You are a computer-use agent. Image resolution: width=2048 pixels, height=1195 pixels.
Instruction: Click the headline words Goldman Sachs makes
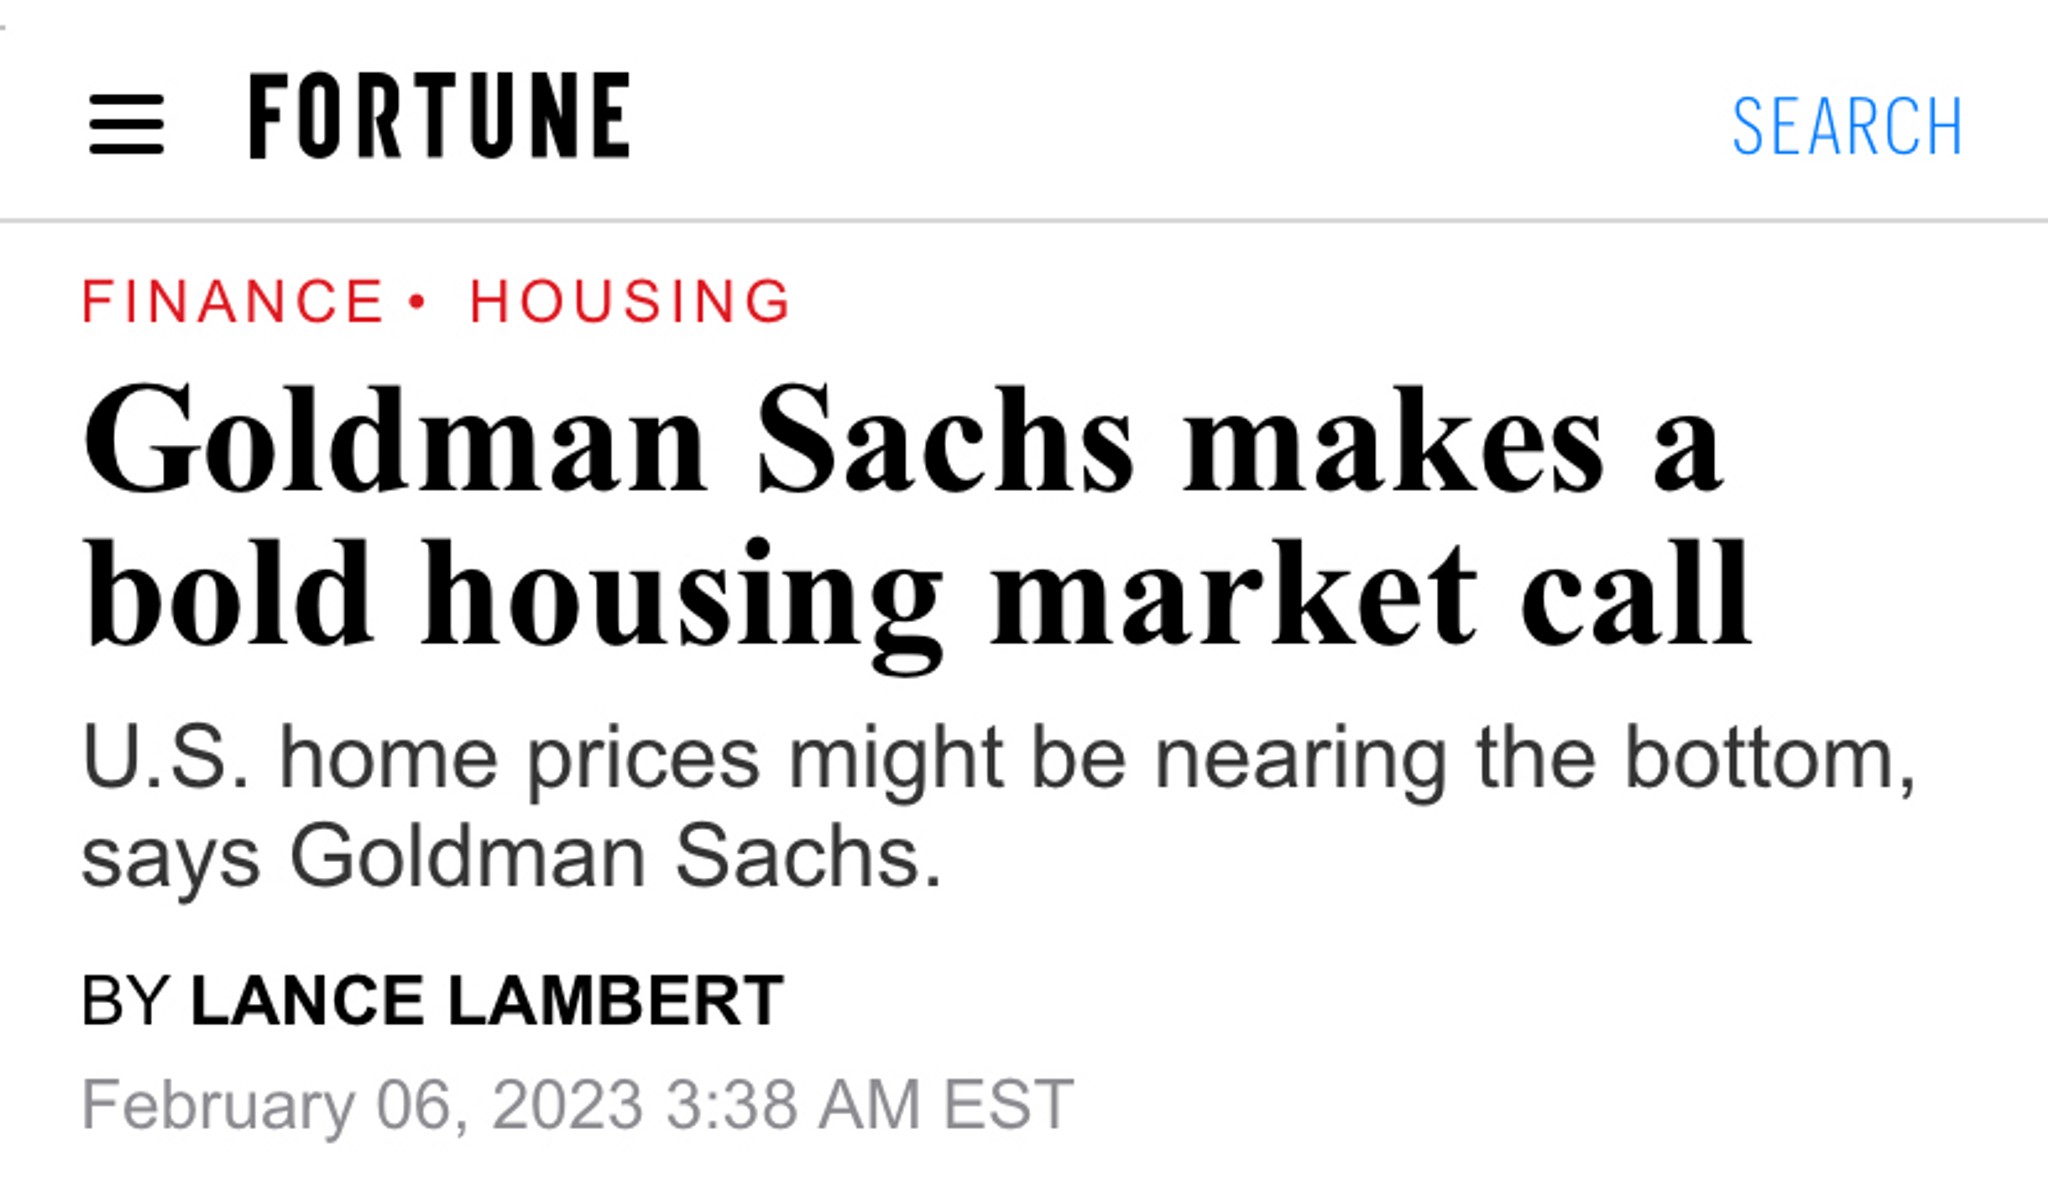coord(844,440)
